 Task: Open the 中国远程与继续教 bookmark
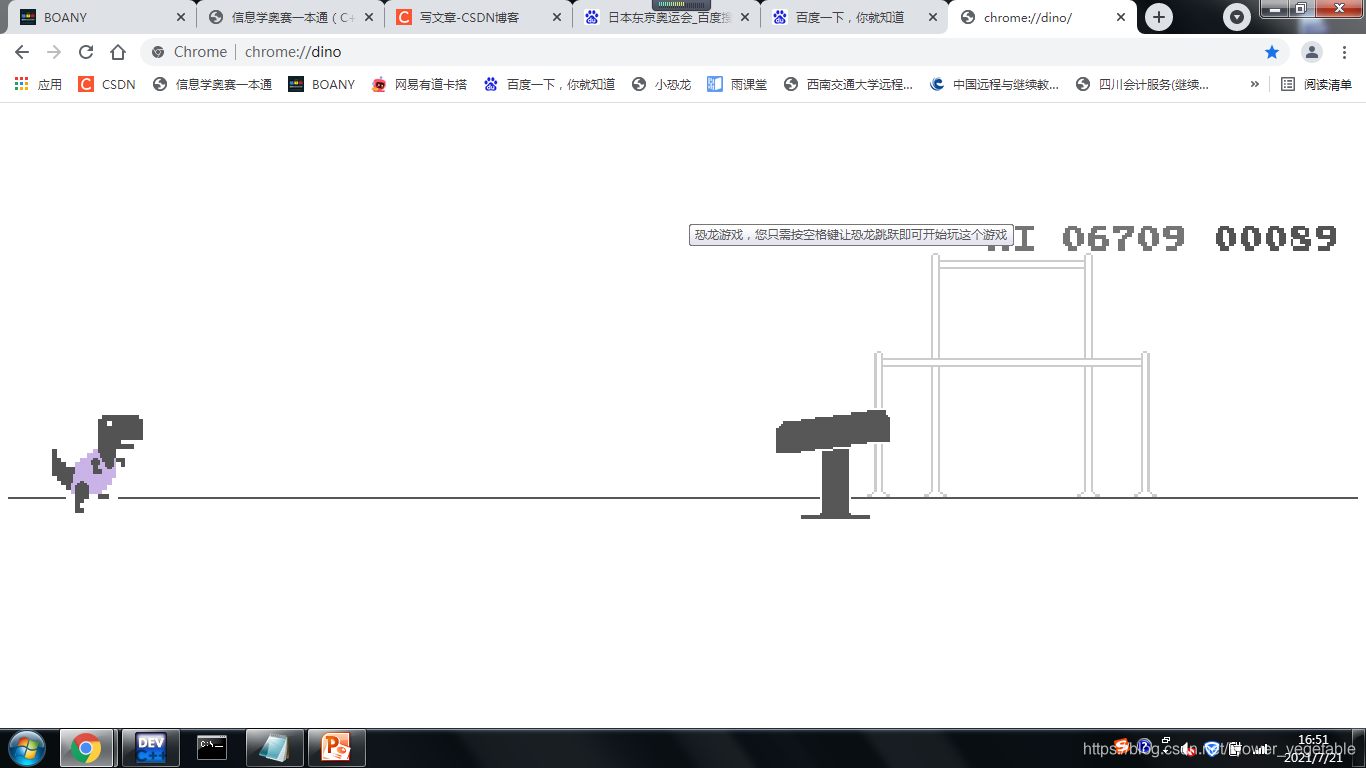click(x=994, y=84)
